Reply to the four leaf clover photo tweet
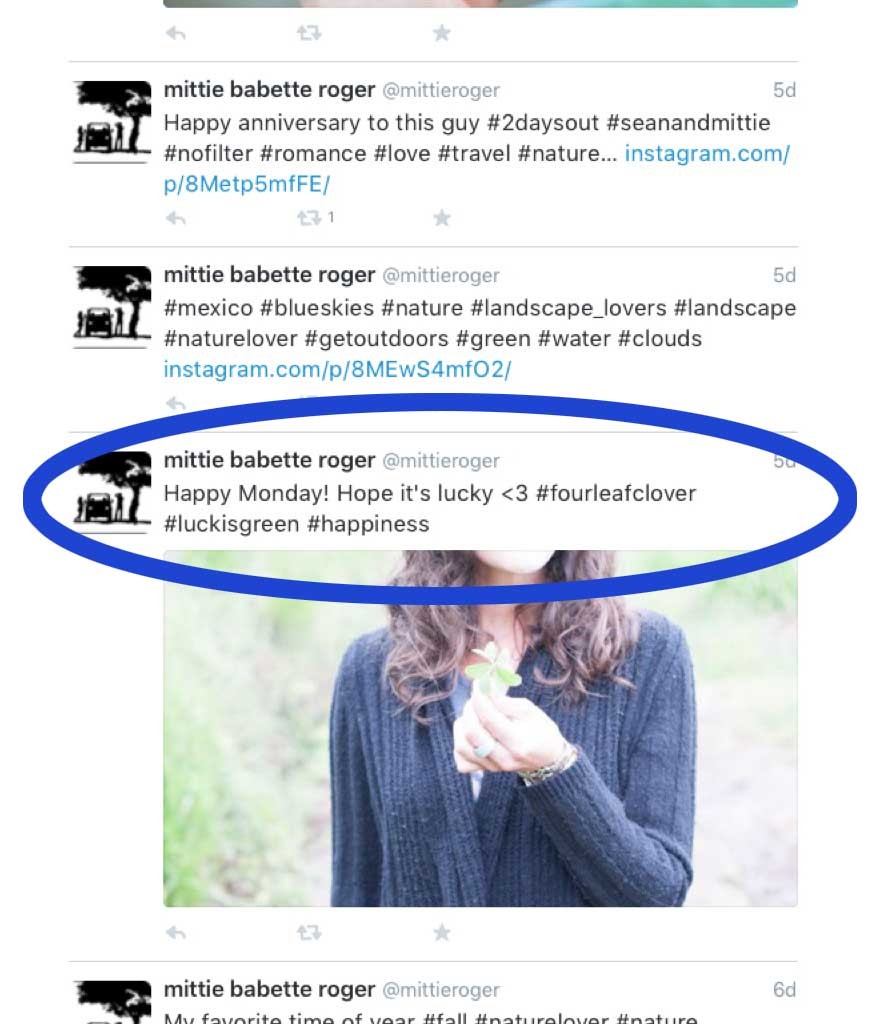The image size is (882, 1024). pyautogui.click(x=176, y=933)
